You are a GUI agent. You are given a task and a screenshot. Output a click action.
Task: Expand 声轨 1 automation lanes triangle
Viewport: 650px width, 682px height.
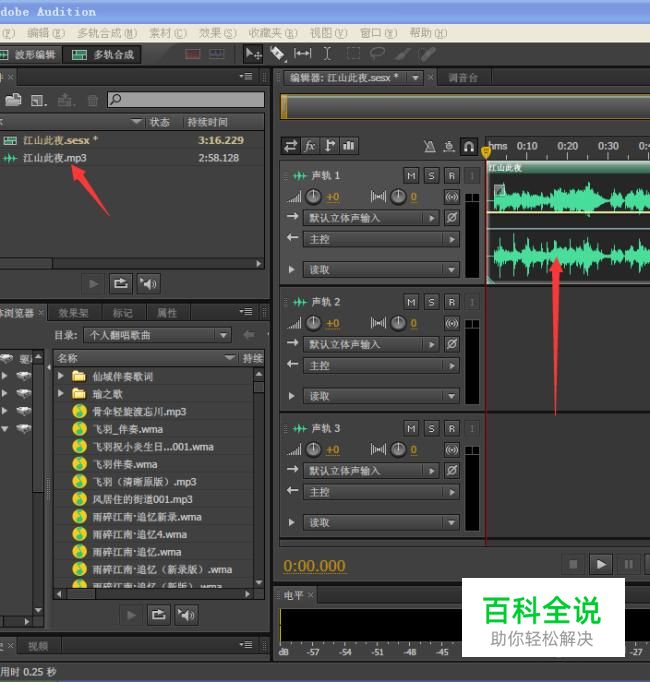coord(291,270)
